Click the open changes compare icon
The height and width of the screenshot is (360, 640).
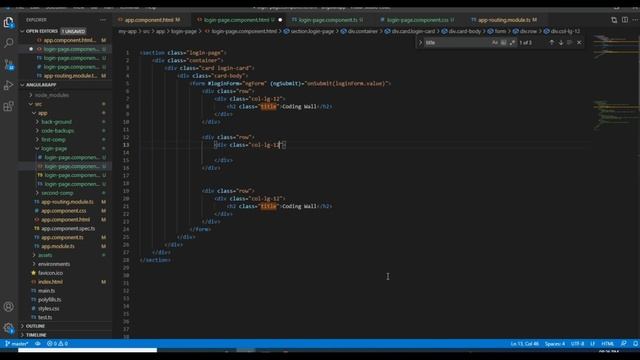614,20
